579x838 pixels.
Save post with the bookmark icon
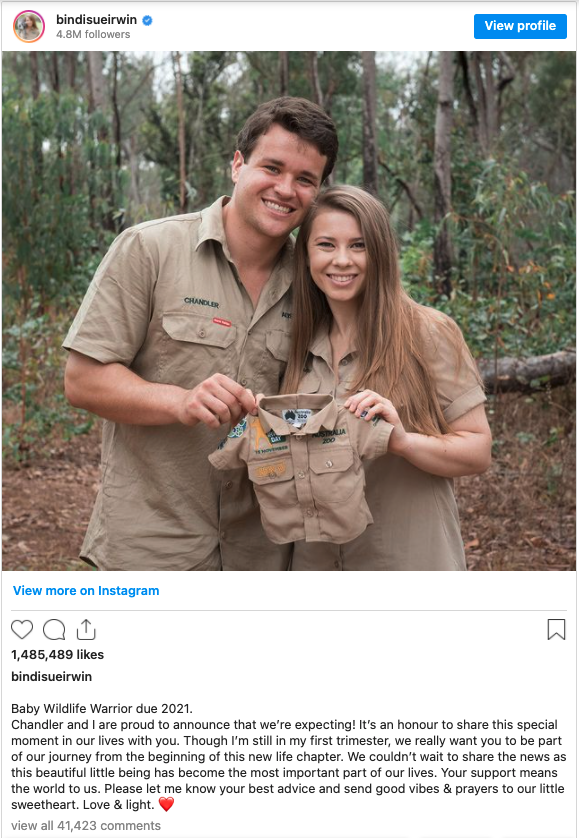pyautogui.click(x=556, y=630)
